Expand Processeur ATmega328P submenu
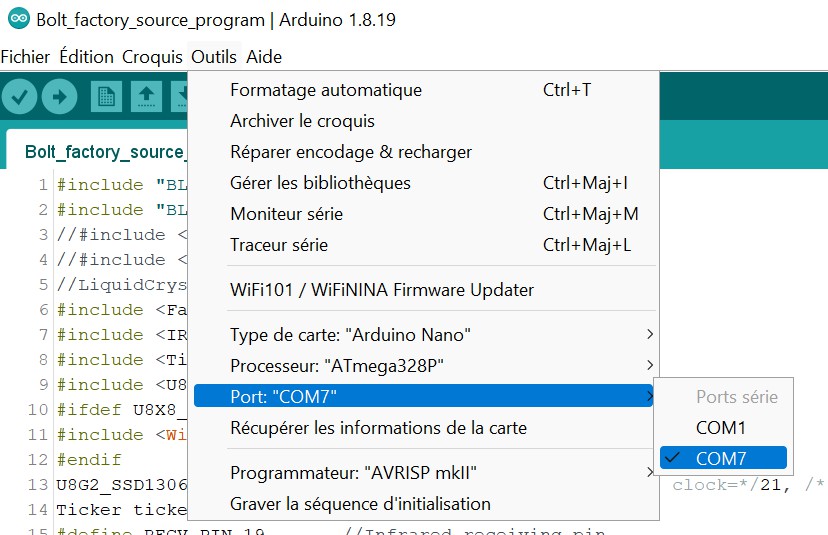Image resolution: width=828 pixels, height=535 pixels. point(424,365)
